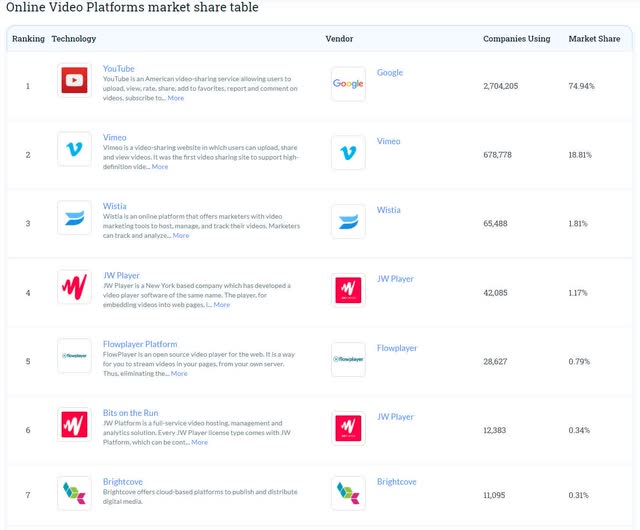Open the Brightcove technology title link
This screenshot has height=530, width=640.
pos(123,482)
